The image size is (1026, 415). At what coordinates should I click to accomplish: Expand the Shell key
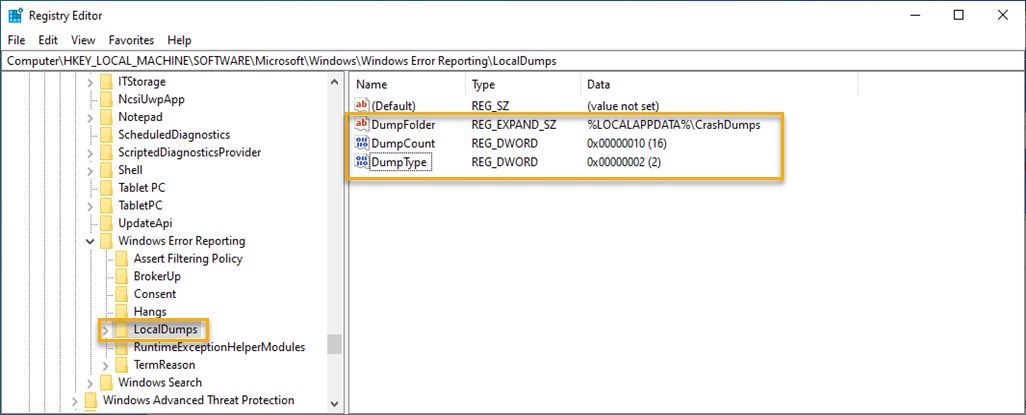pyautogui.click(x=90, y=170)
